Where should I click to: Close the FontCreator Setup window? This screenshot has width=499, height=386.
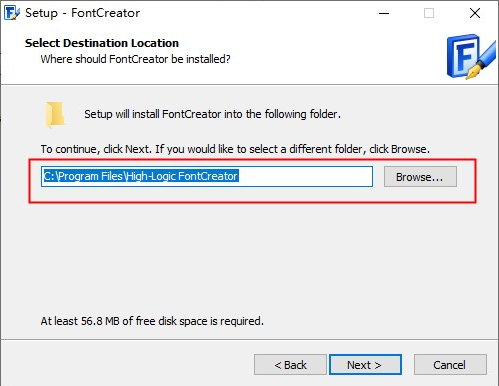point(475,13)
